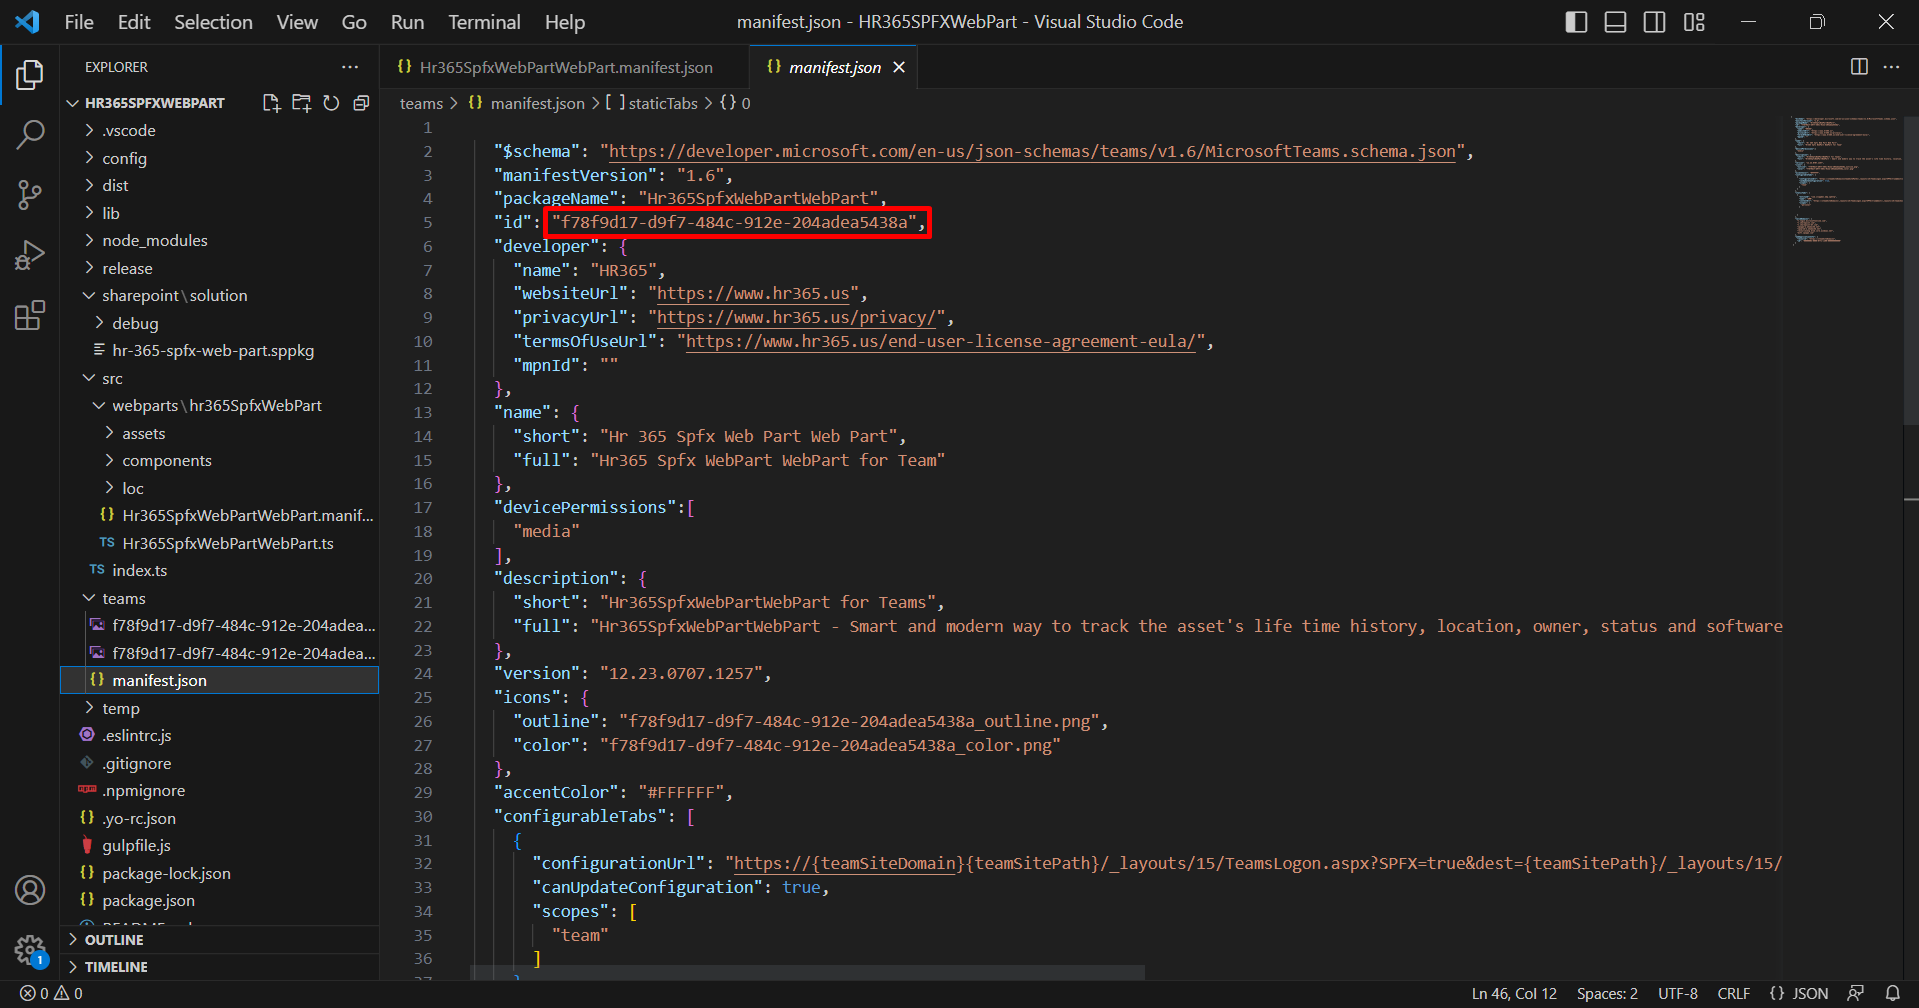Viewport: 1919px width, 1008px height.
Task: Toggle the bottom panel layout icon
Action: [1615, 22]
